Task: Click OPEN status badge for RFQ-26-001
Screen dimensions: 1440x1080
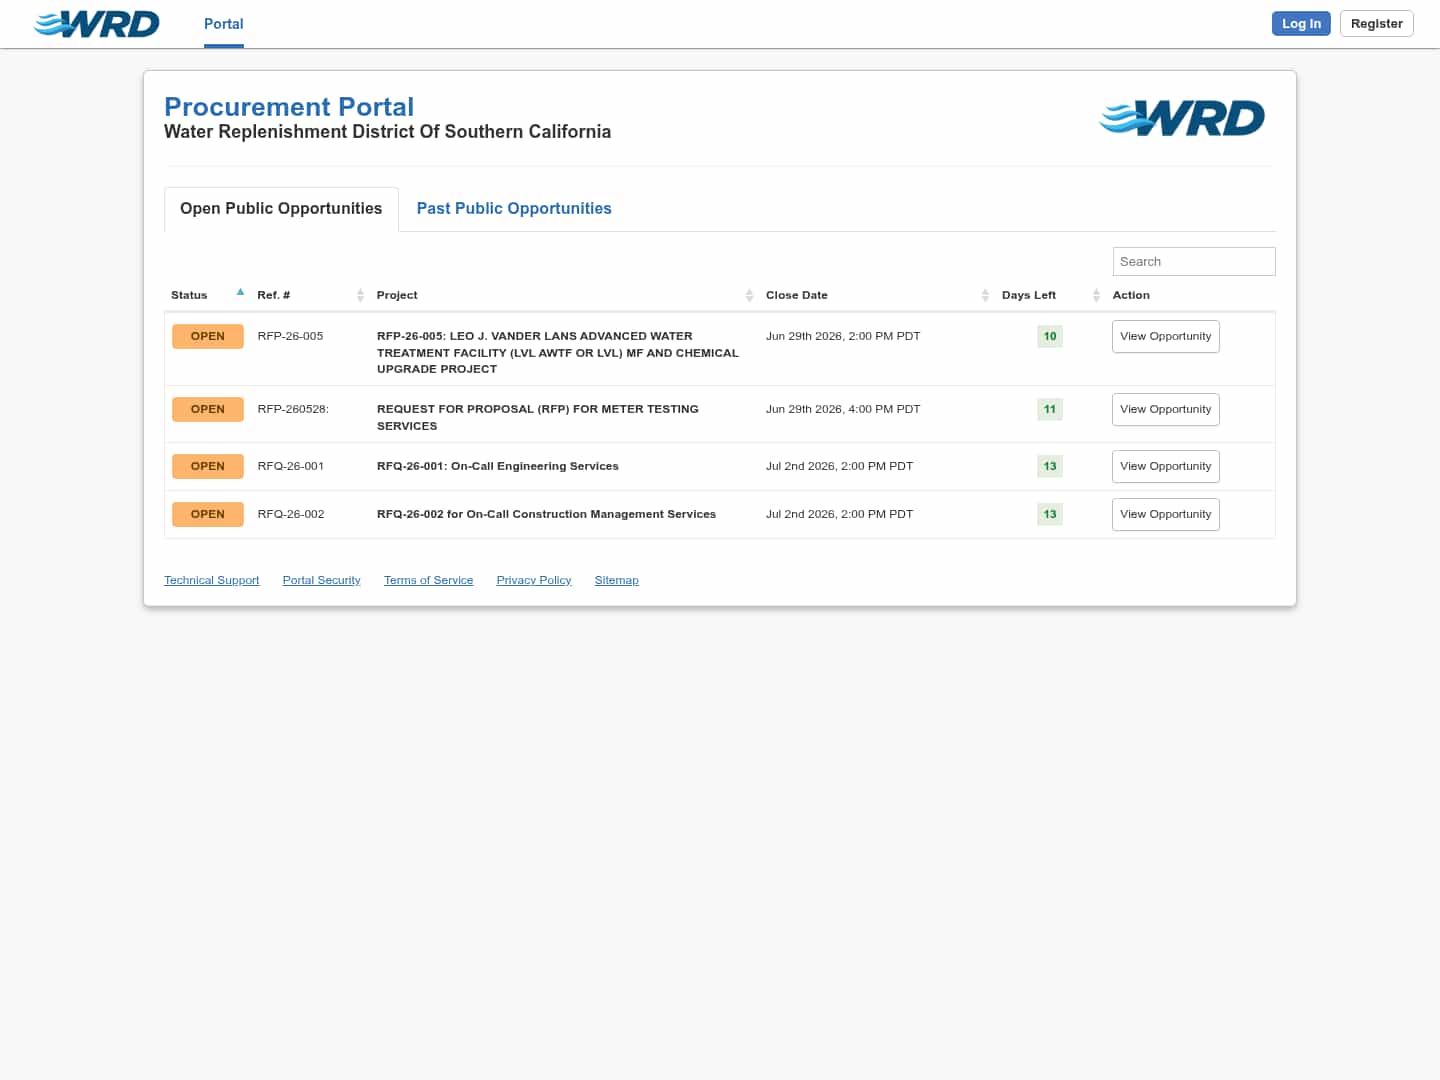Action: 208,466
